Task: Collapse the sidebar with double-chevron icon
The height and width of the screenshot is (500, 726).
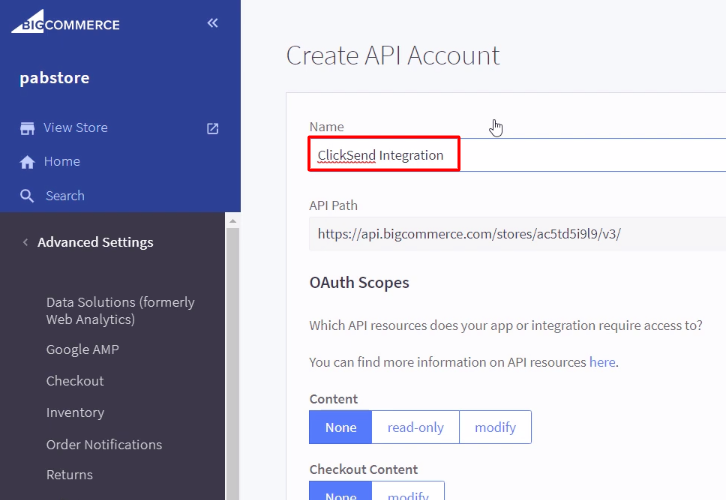Action: click(213, 23)
